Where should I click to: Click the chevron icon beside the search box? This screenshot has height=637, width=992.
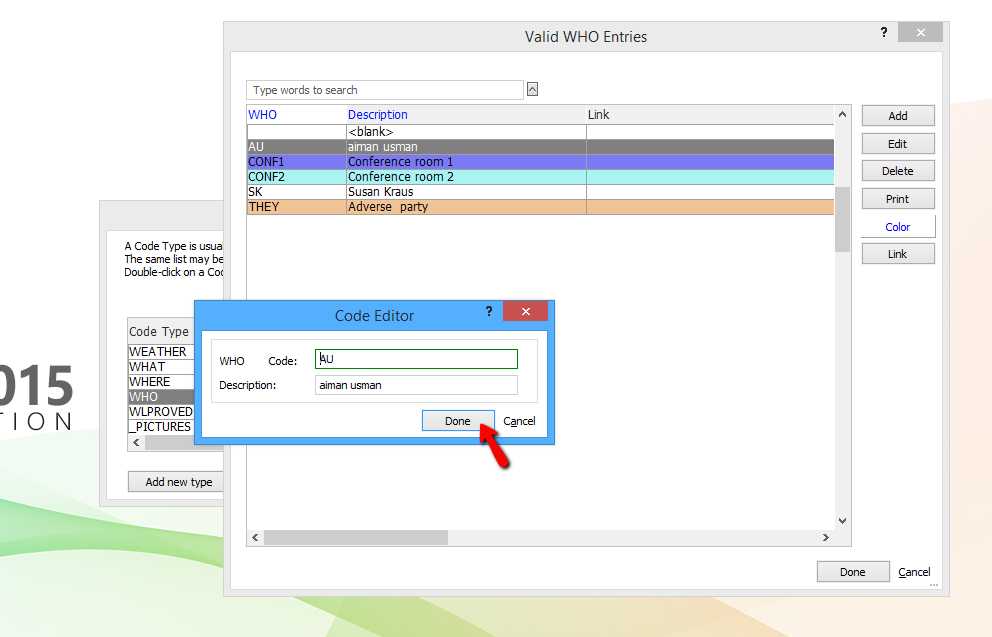pyautogui.click(x=532, y=89)
